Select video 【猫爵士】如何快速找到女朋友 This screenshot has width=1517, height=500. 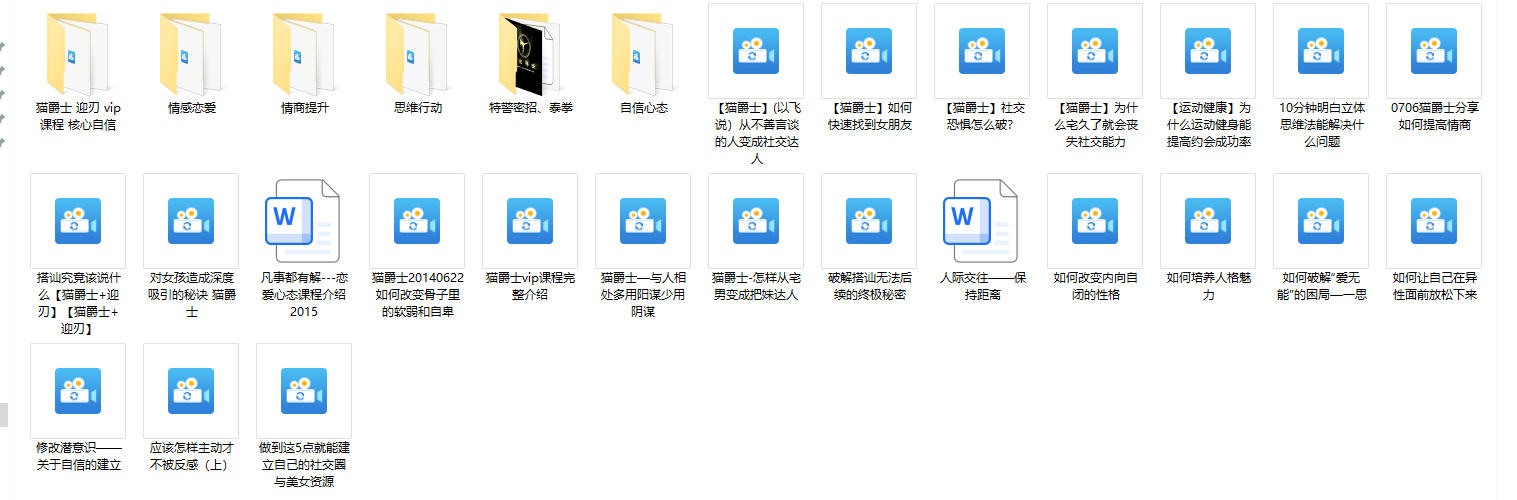[x=869, y=51]
